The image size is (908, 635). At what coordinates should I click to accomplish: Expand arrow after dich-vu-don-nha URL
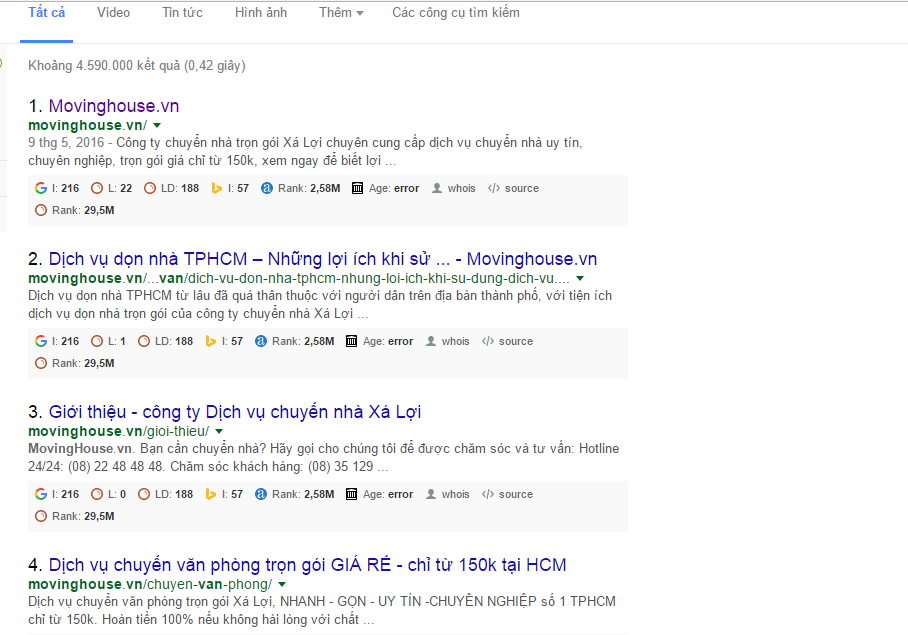click(x=580, y=278)
